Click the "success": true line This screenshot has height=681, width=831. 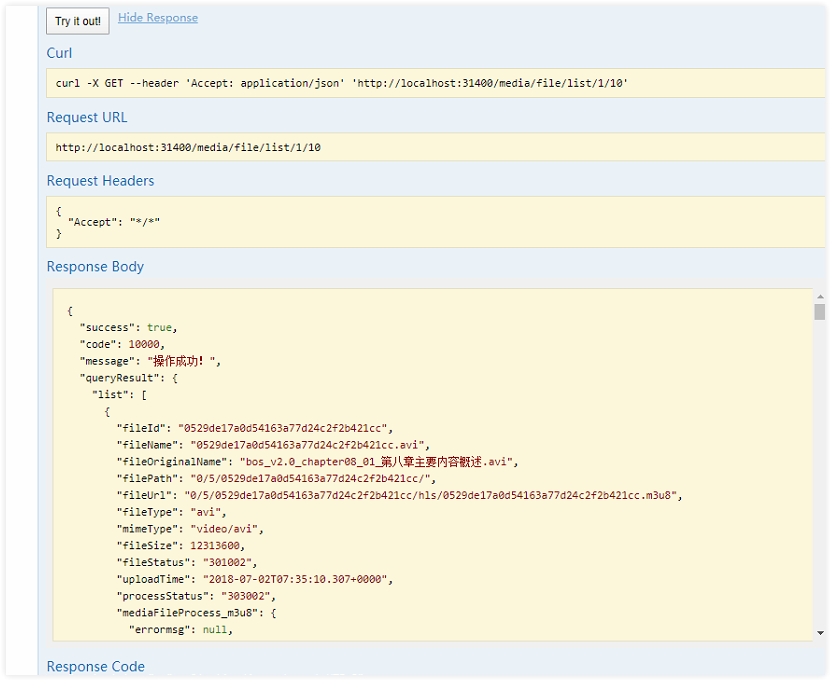pyautogui.click(x=128, y=328)
